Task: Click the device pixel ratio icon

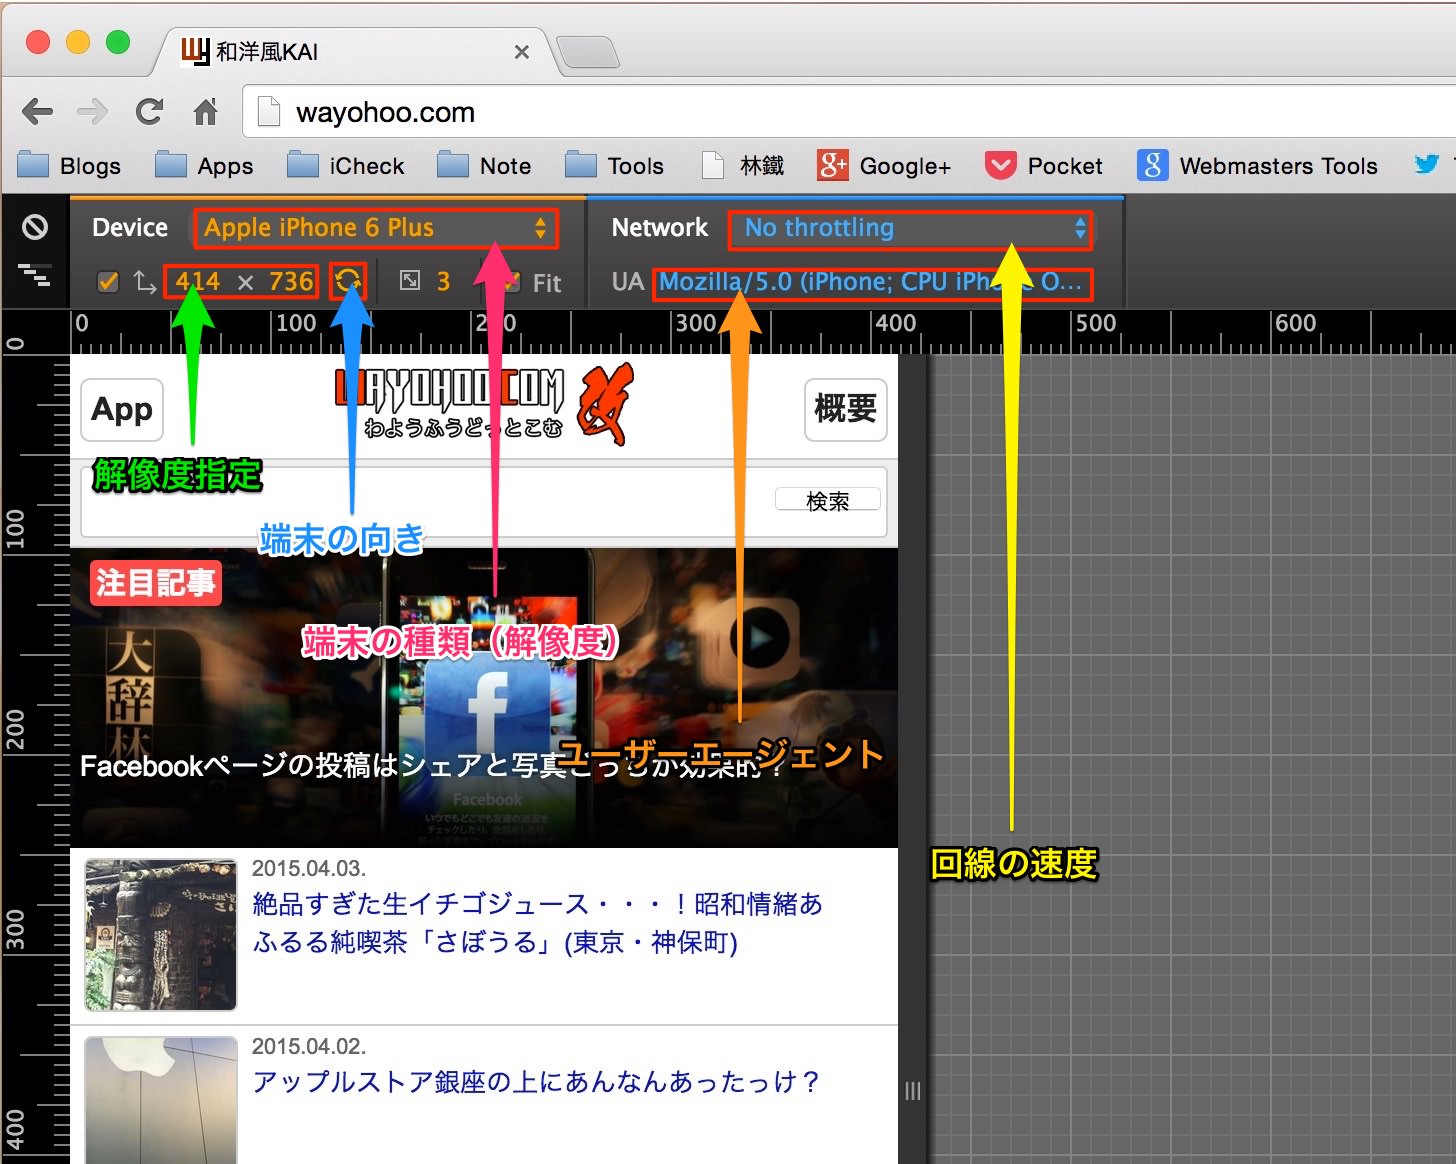Action: click(410, 281)
